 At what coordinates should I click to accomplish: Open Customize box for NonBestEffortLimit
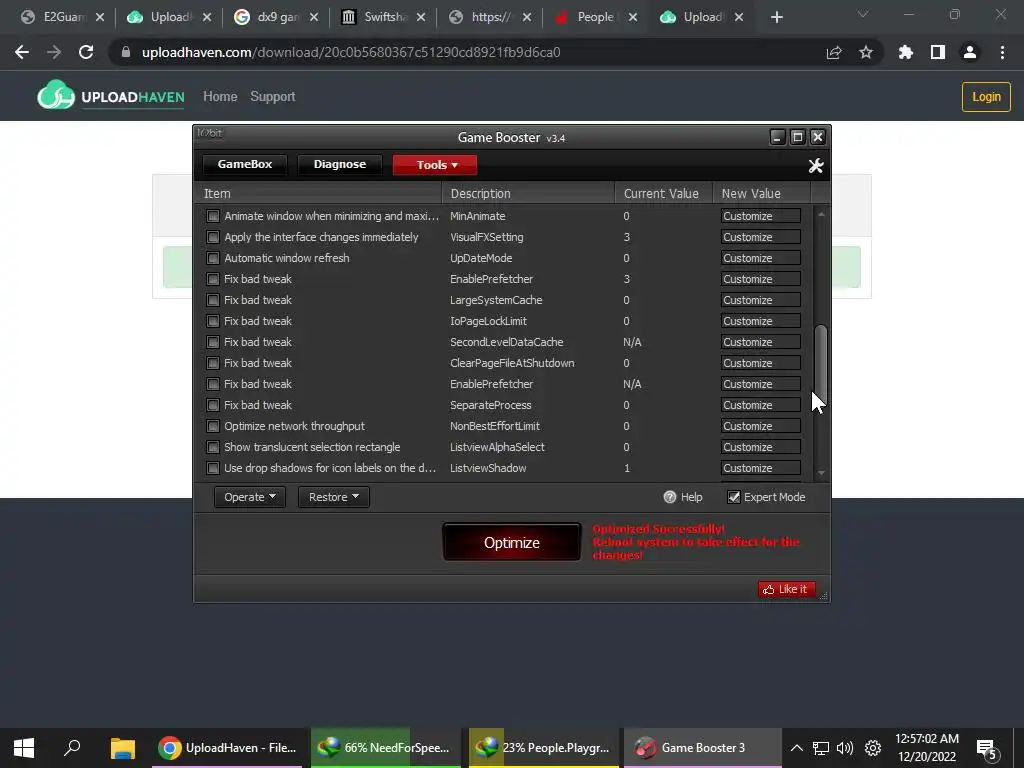(761, 426)
